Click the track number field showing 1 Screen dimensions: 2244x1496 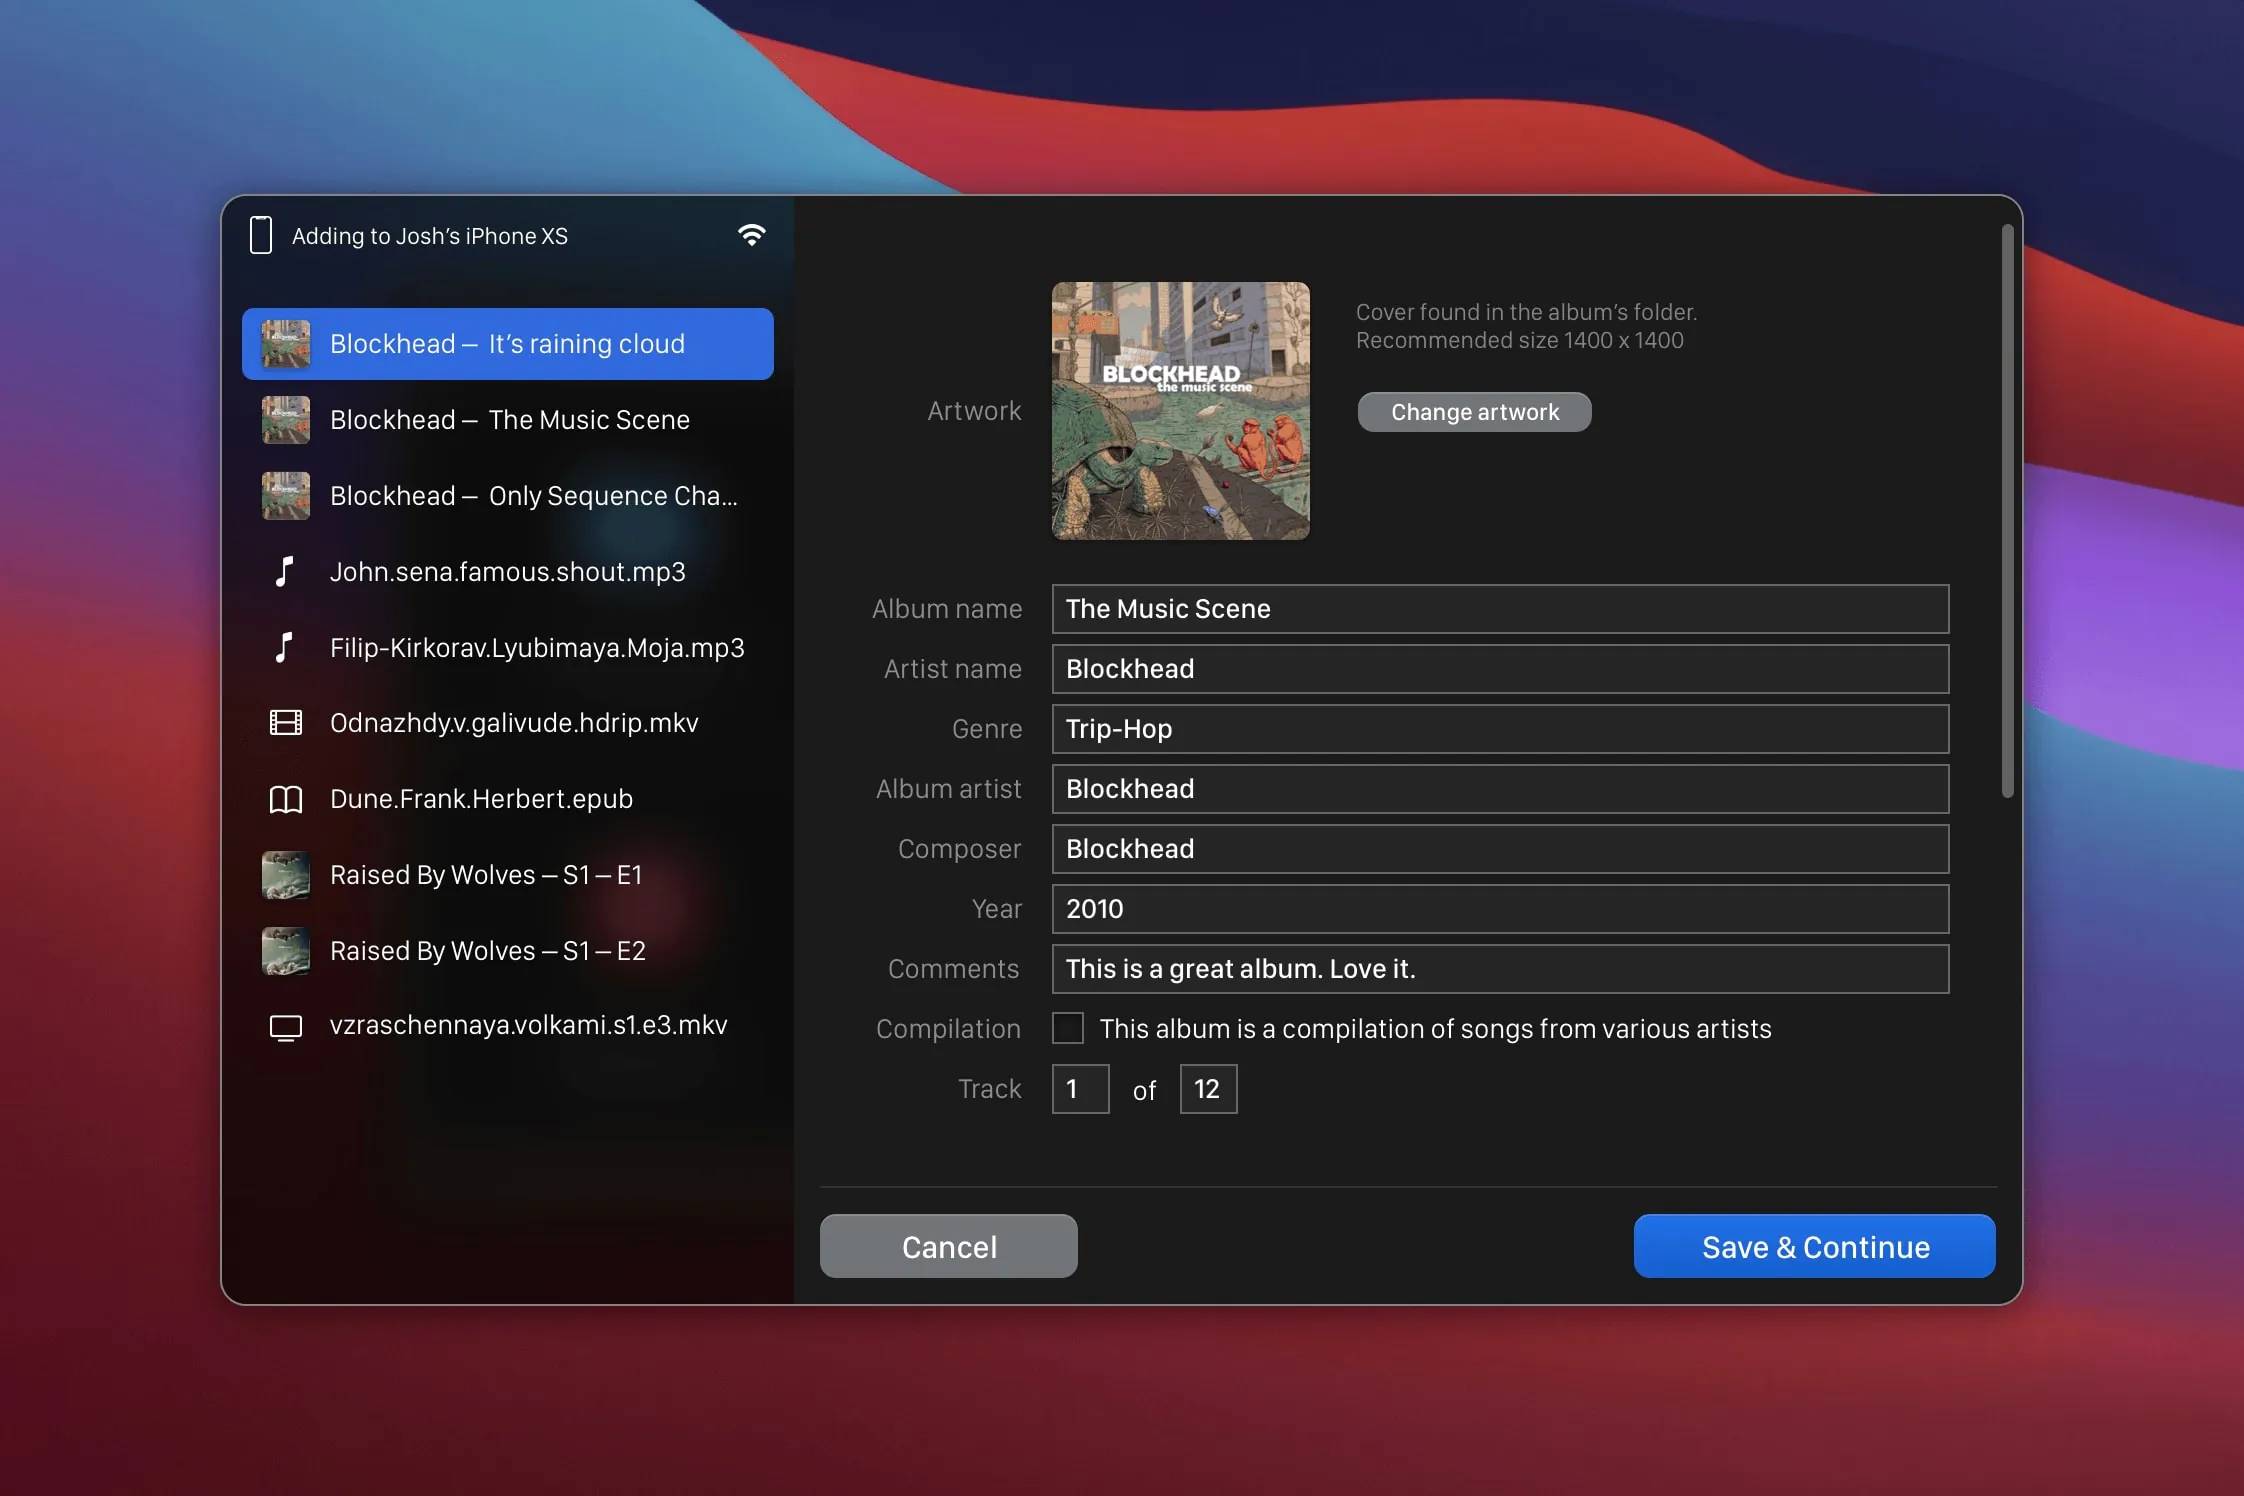(x=1080, y=1089)
